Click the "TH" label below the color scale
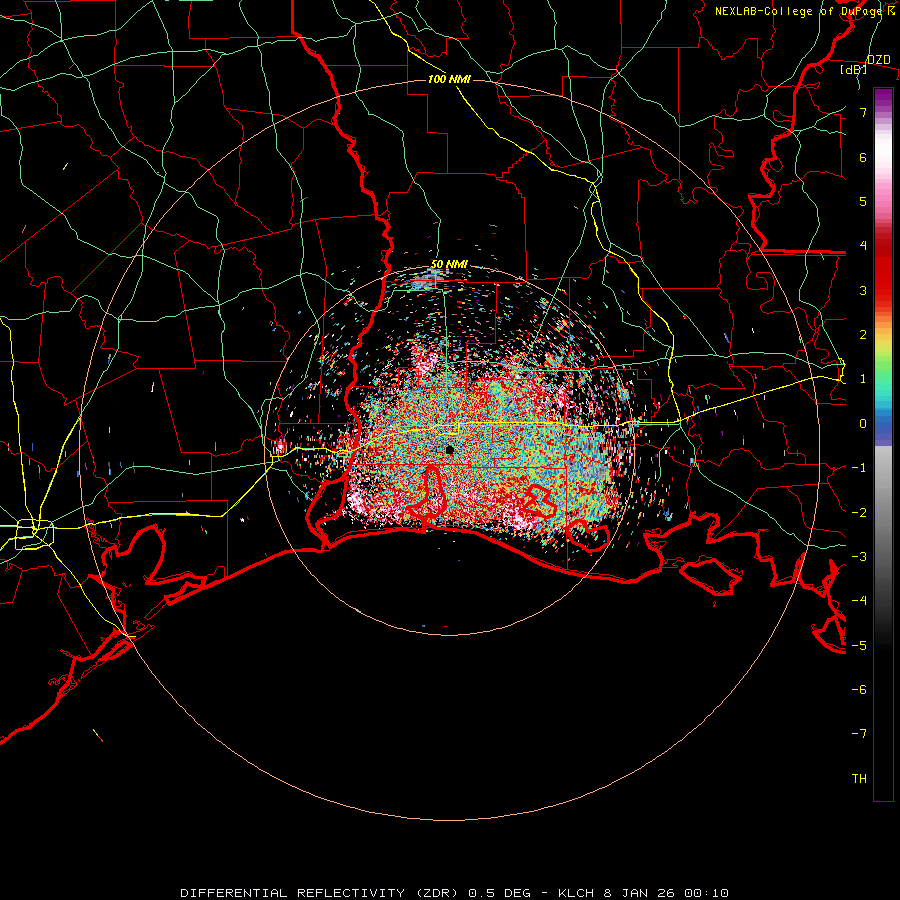The height and width of the screenshot is (900, 900). click(859, 779)
